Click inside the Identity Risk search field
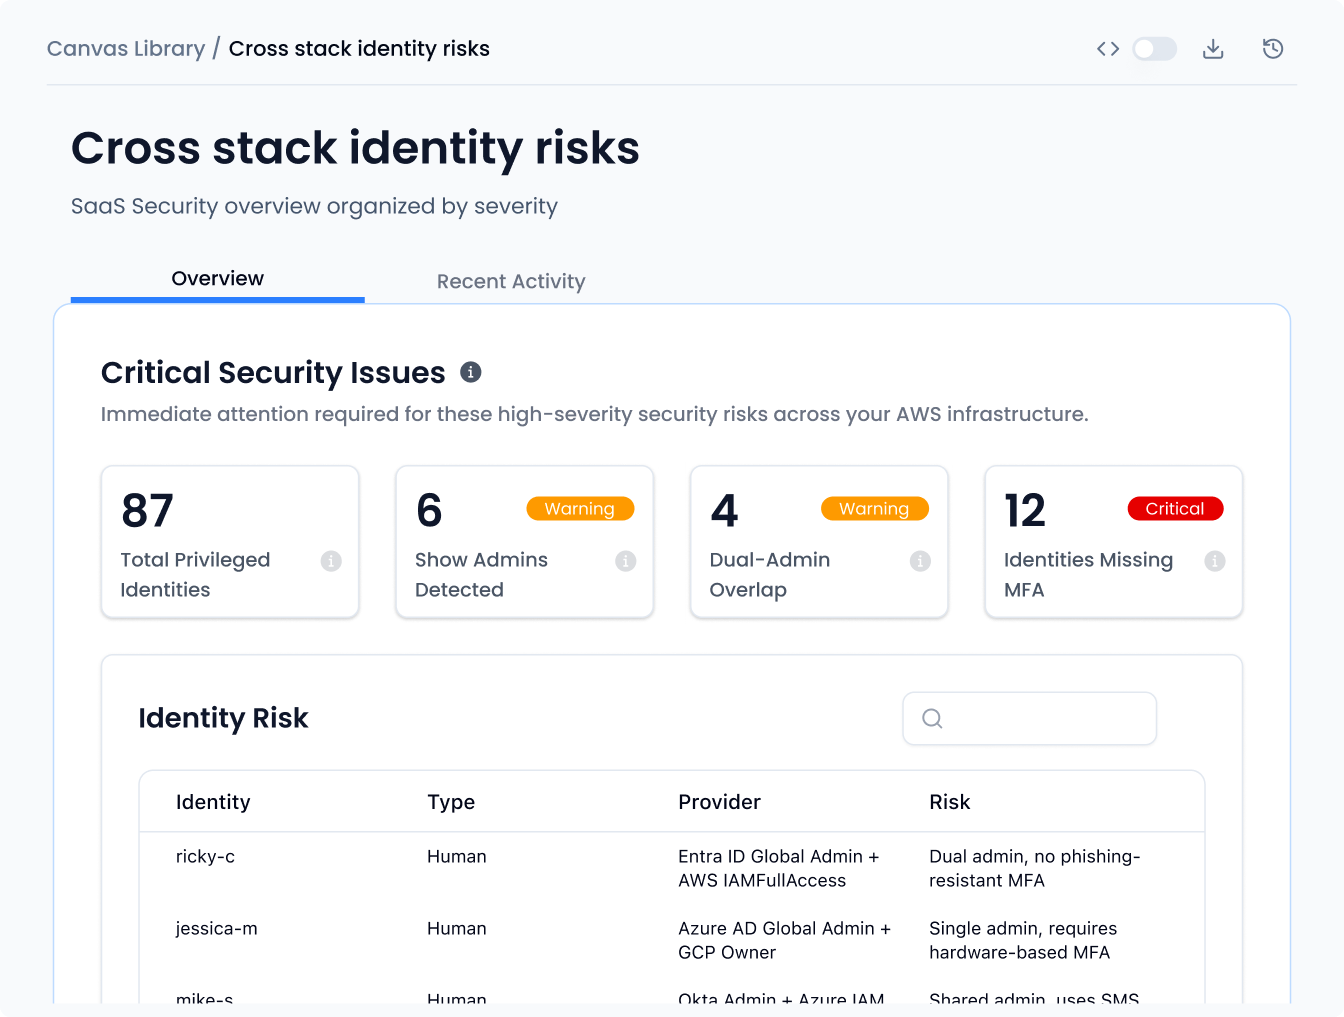Viewport: 1344px width, 1017px height. pyautogui.click(x=1030, y=718)
